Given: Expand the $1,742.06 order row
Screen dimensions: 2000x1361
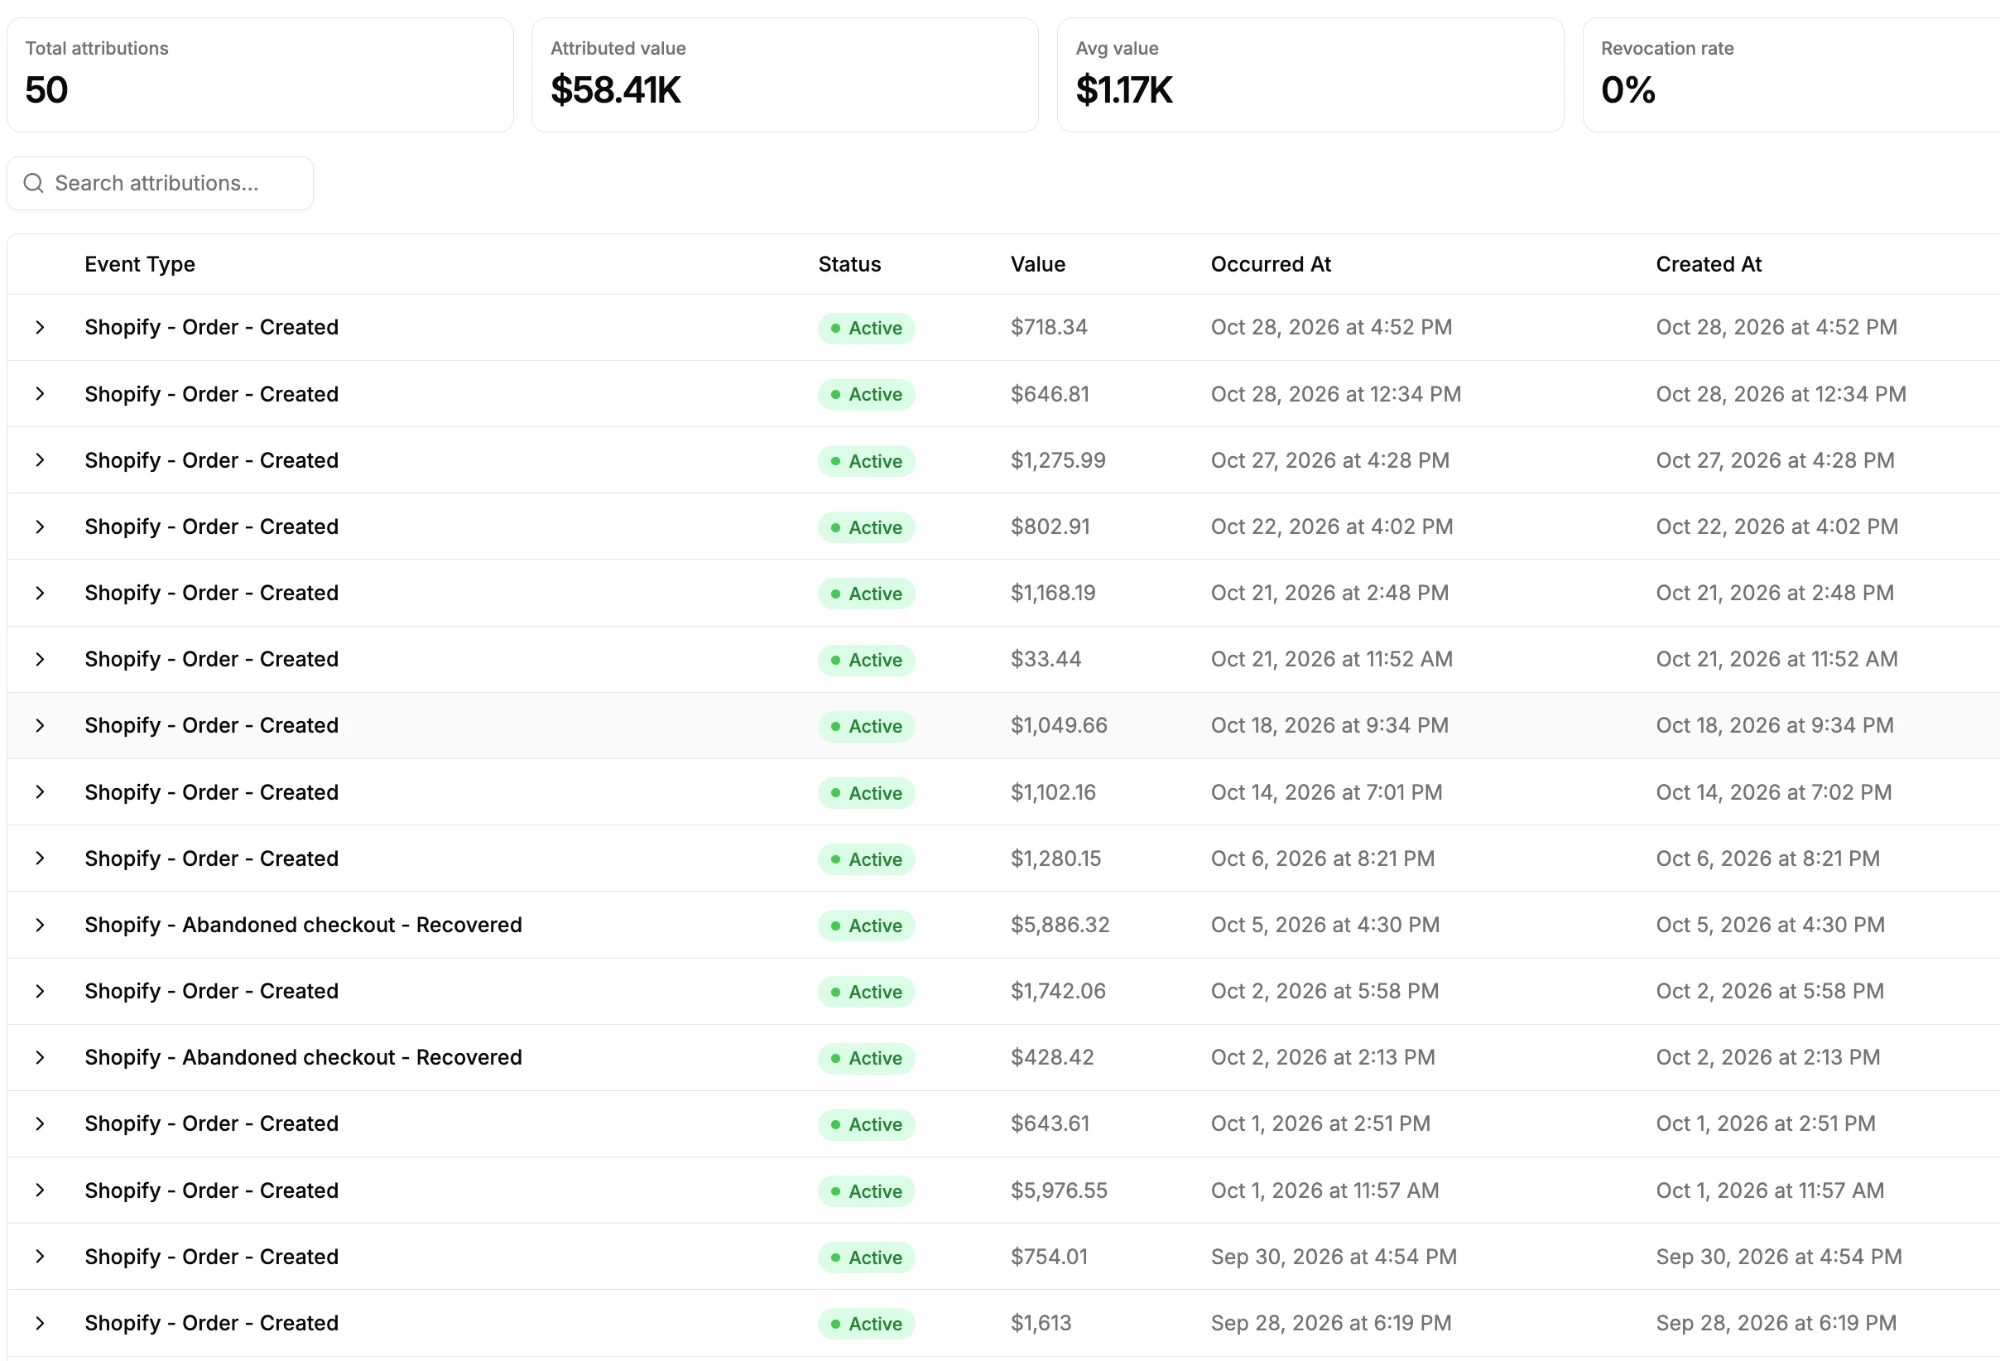Looking at the screenshot, I should 40,991.
